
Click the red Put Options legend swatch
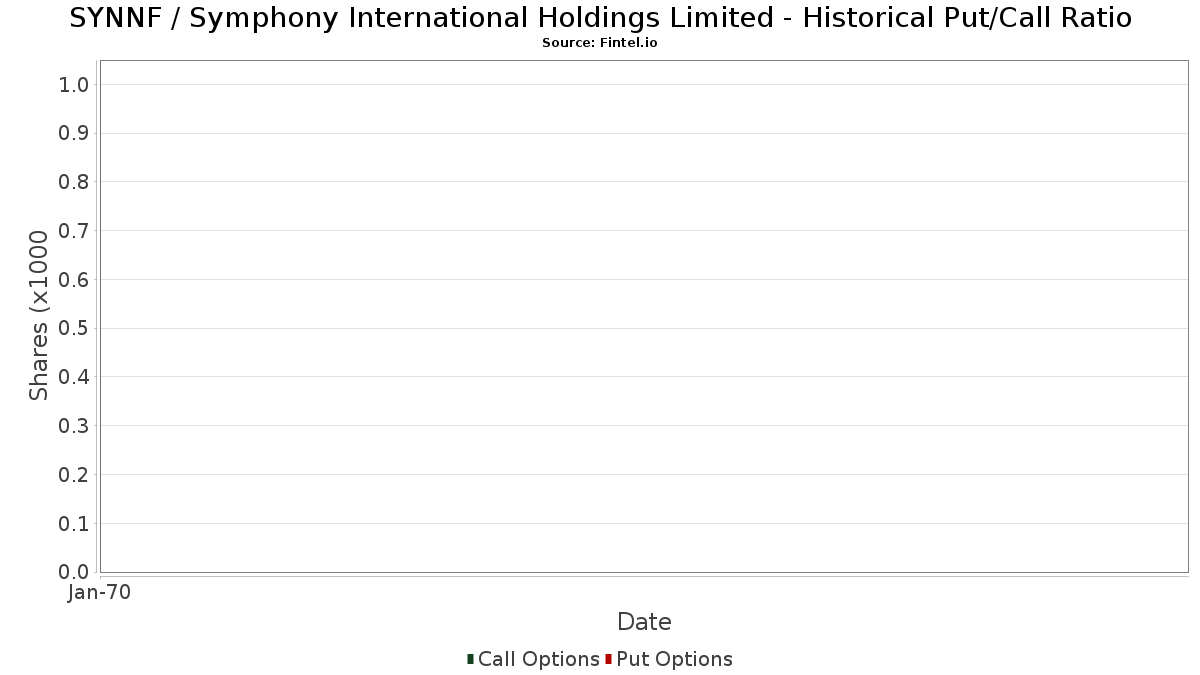point(608,659)
